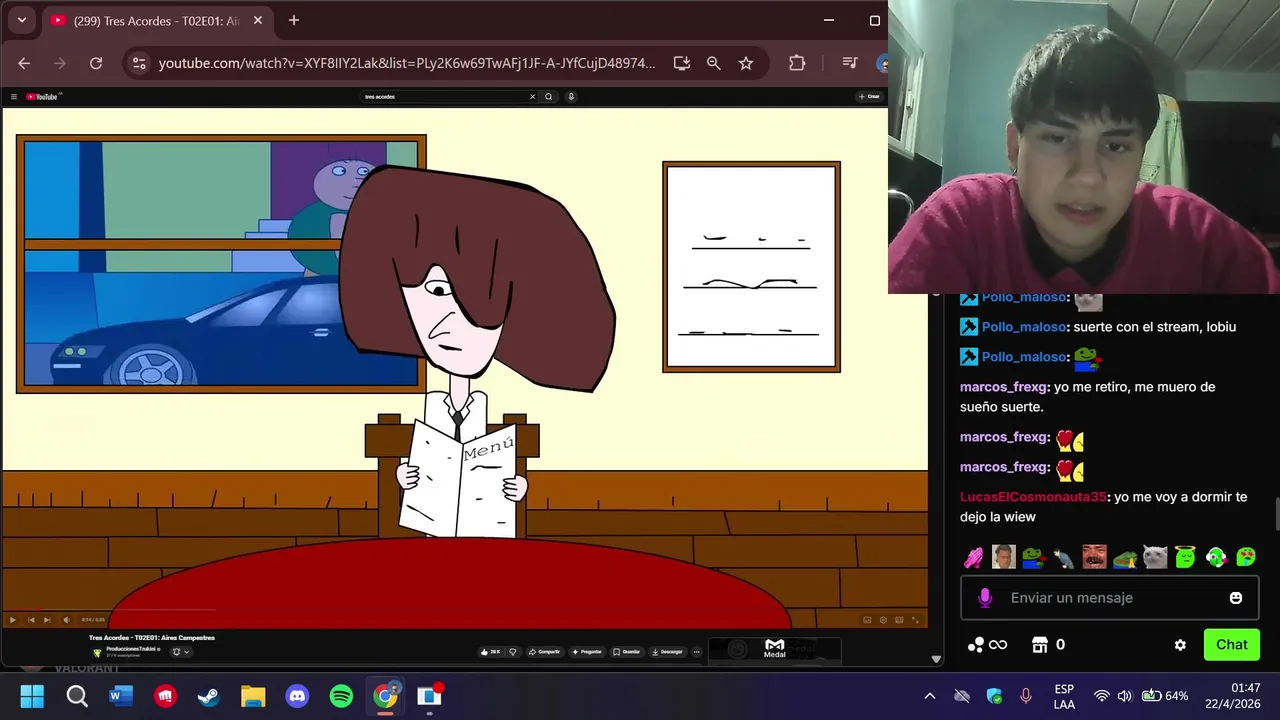The image size is (1280, 720).
Task: Dislike the video with thumbs down
Action: [513, 652]
